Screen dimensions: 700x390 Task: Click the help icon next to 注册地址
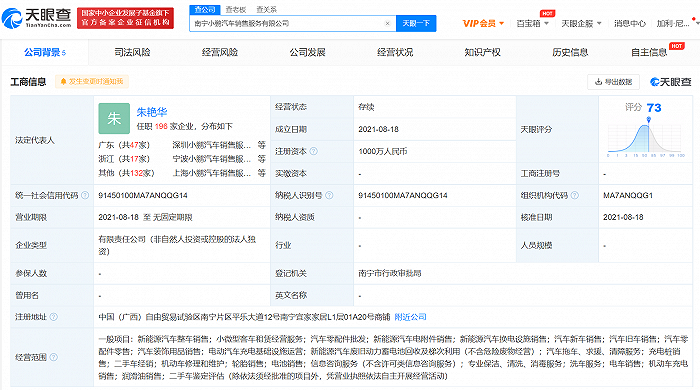point(54,317)
